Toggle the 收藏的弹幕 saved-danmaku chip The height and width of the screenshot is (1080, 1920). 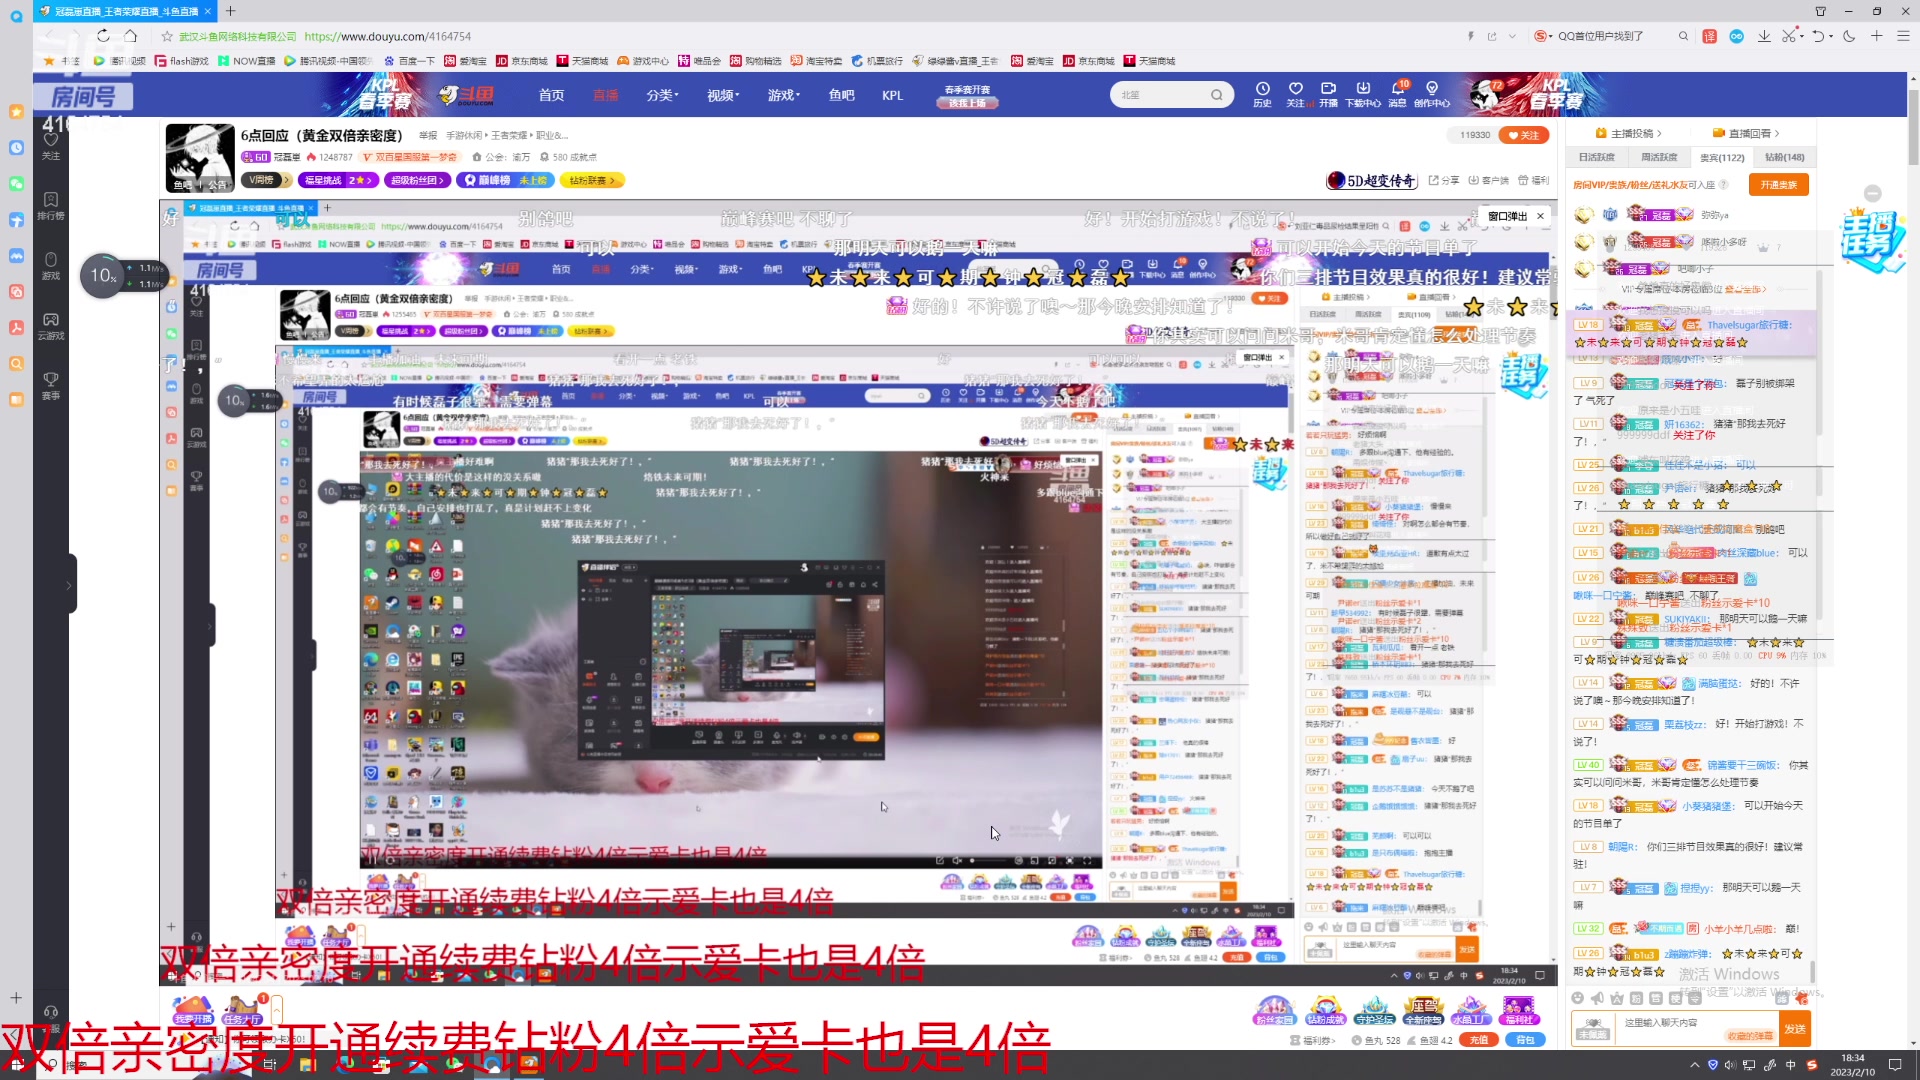pyautogui.click(x=1749, y=1036)
